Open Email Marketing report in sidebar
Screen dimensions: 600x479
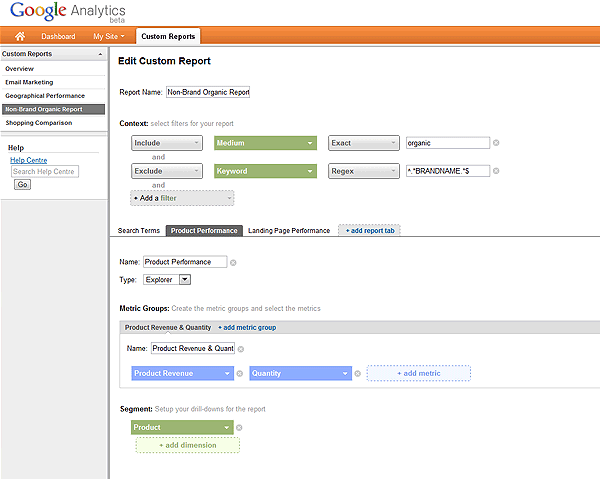tap(29, 82)
